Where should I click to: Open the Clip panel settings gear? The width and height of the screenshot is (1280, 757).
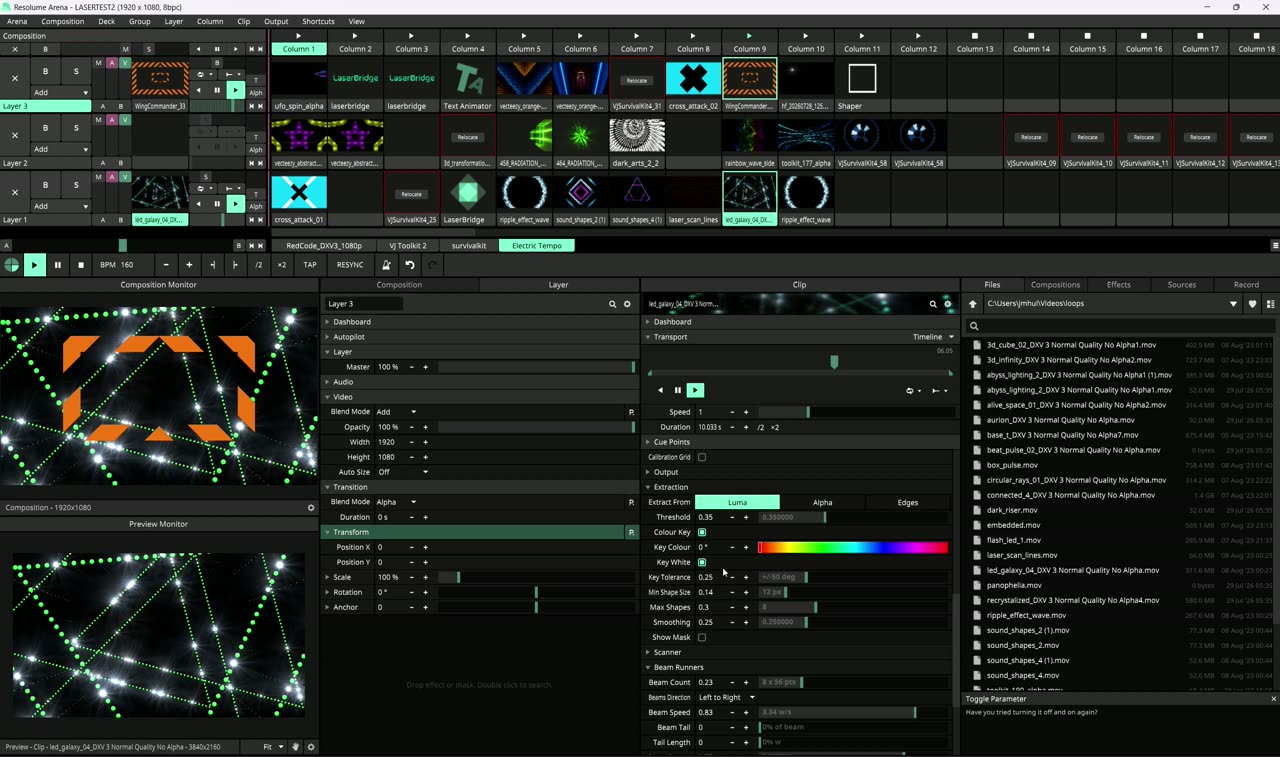pos(949,304)
